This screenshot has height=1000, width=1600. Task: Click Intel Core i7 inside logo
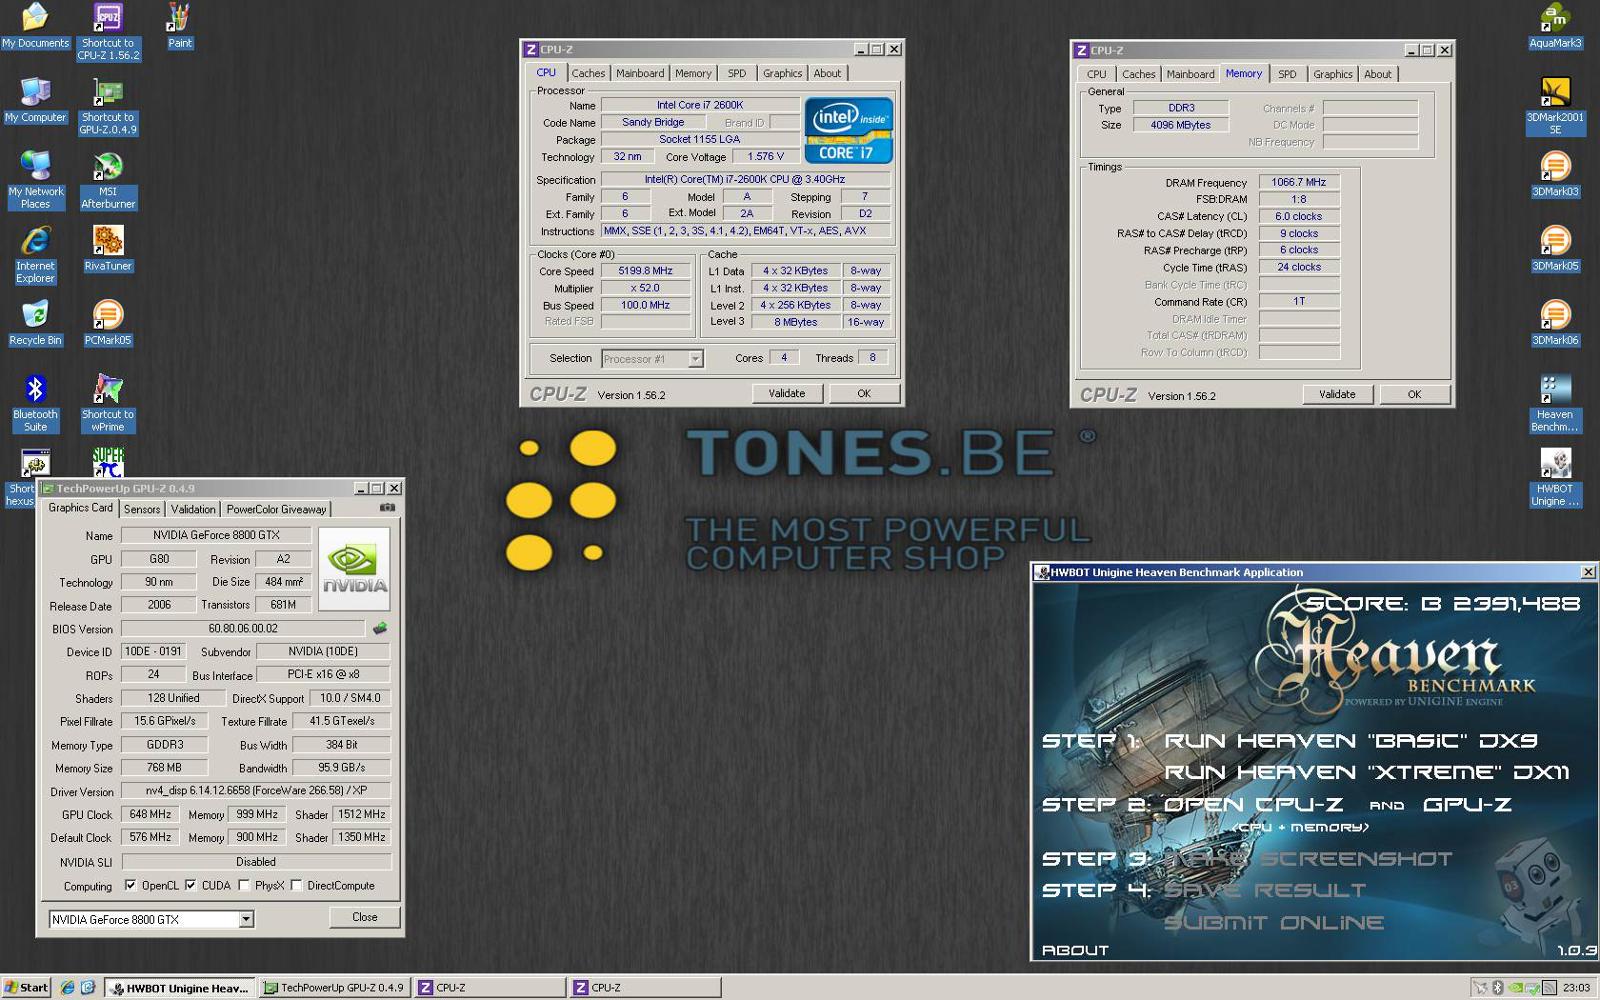[848, 131]
